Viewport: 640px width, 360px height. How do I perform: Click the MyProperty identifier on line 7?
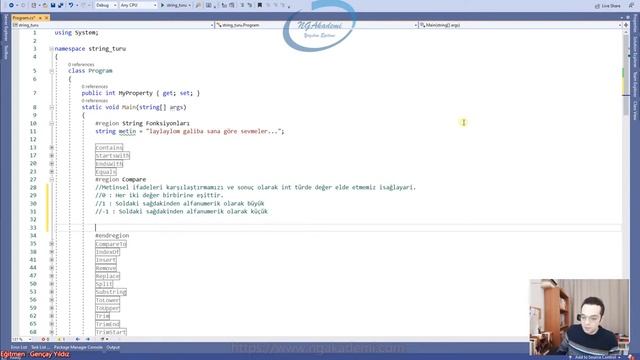point(136,93)
